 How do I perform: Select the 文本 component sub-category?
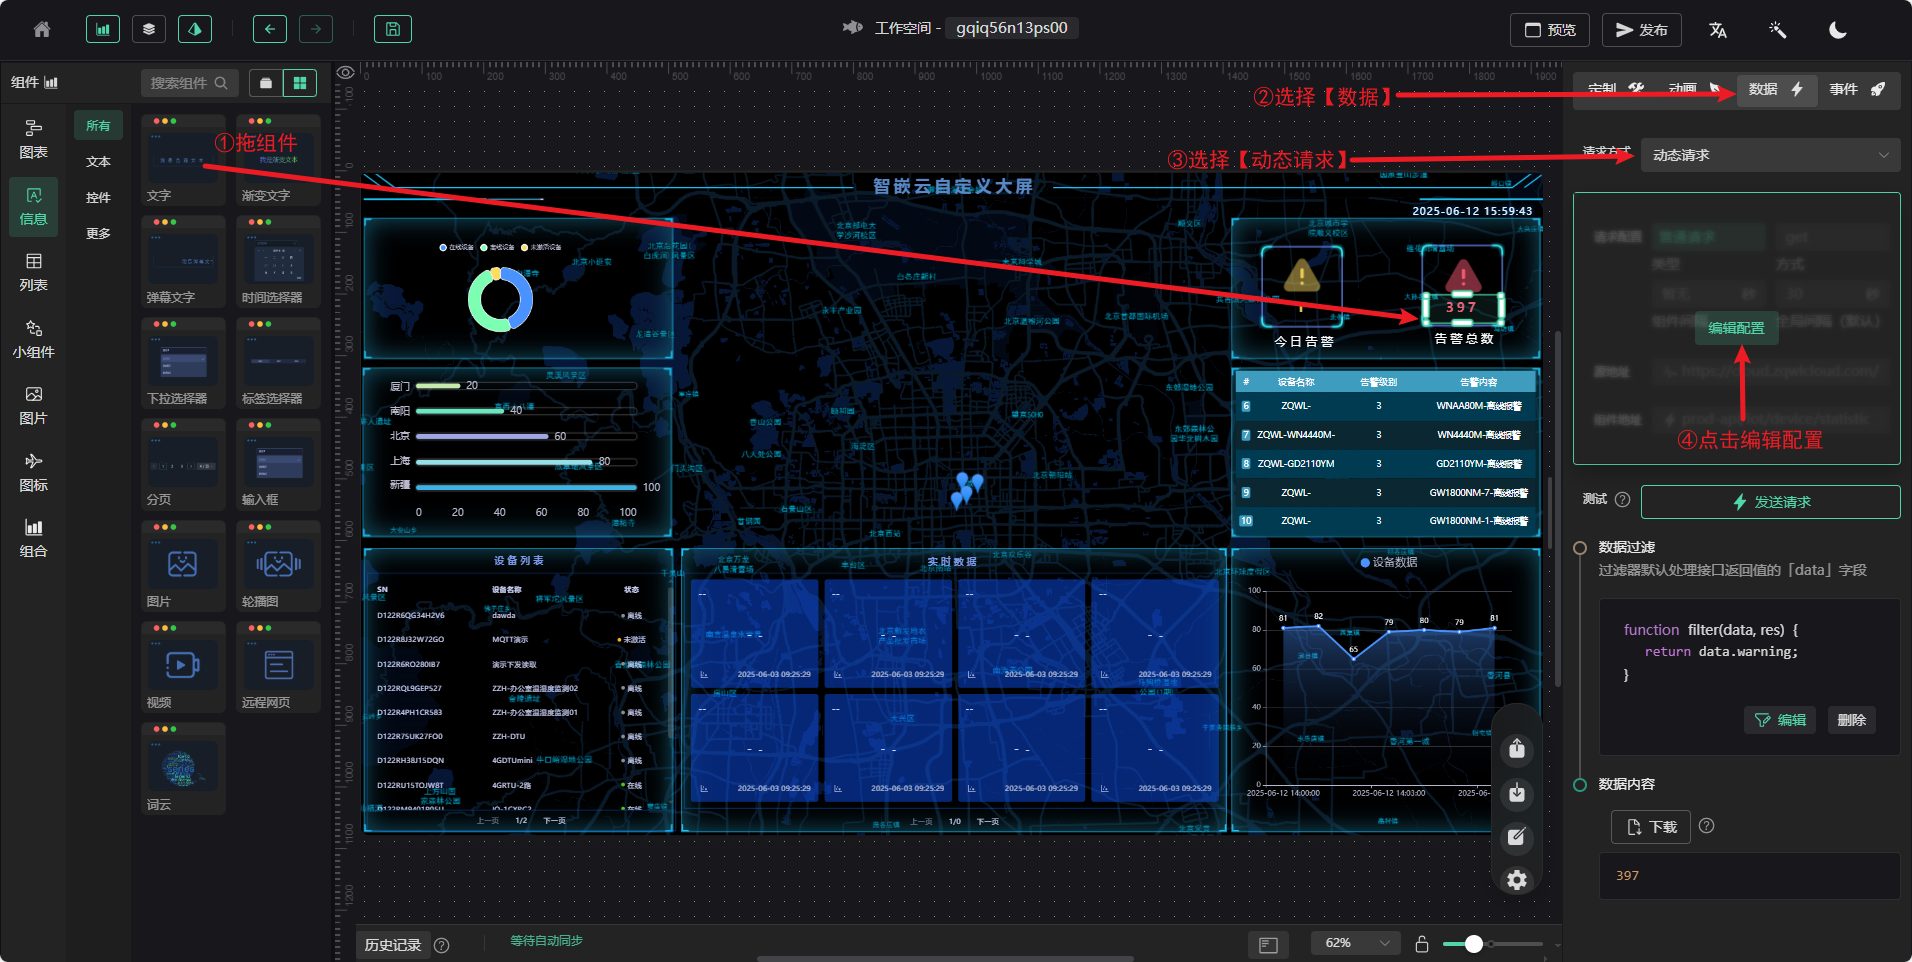[x=98, y=162]
